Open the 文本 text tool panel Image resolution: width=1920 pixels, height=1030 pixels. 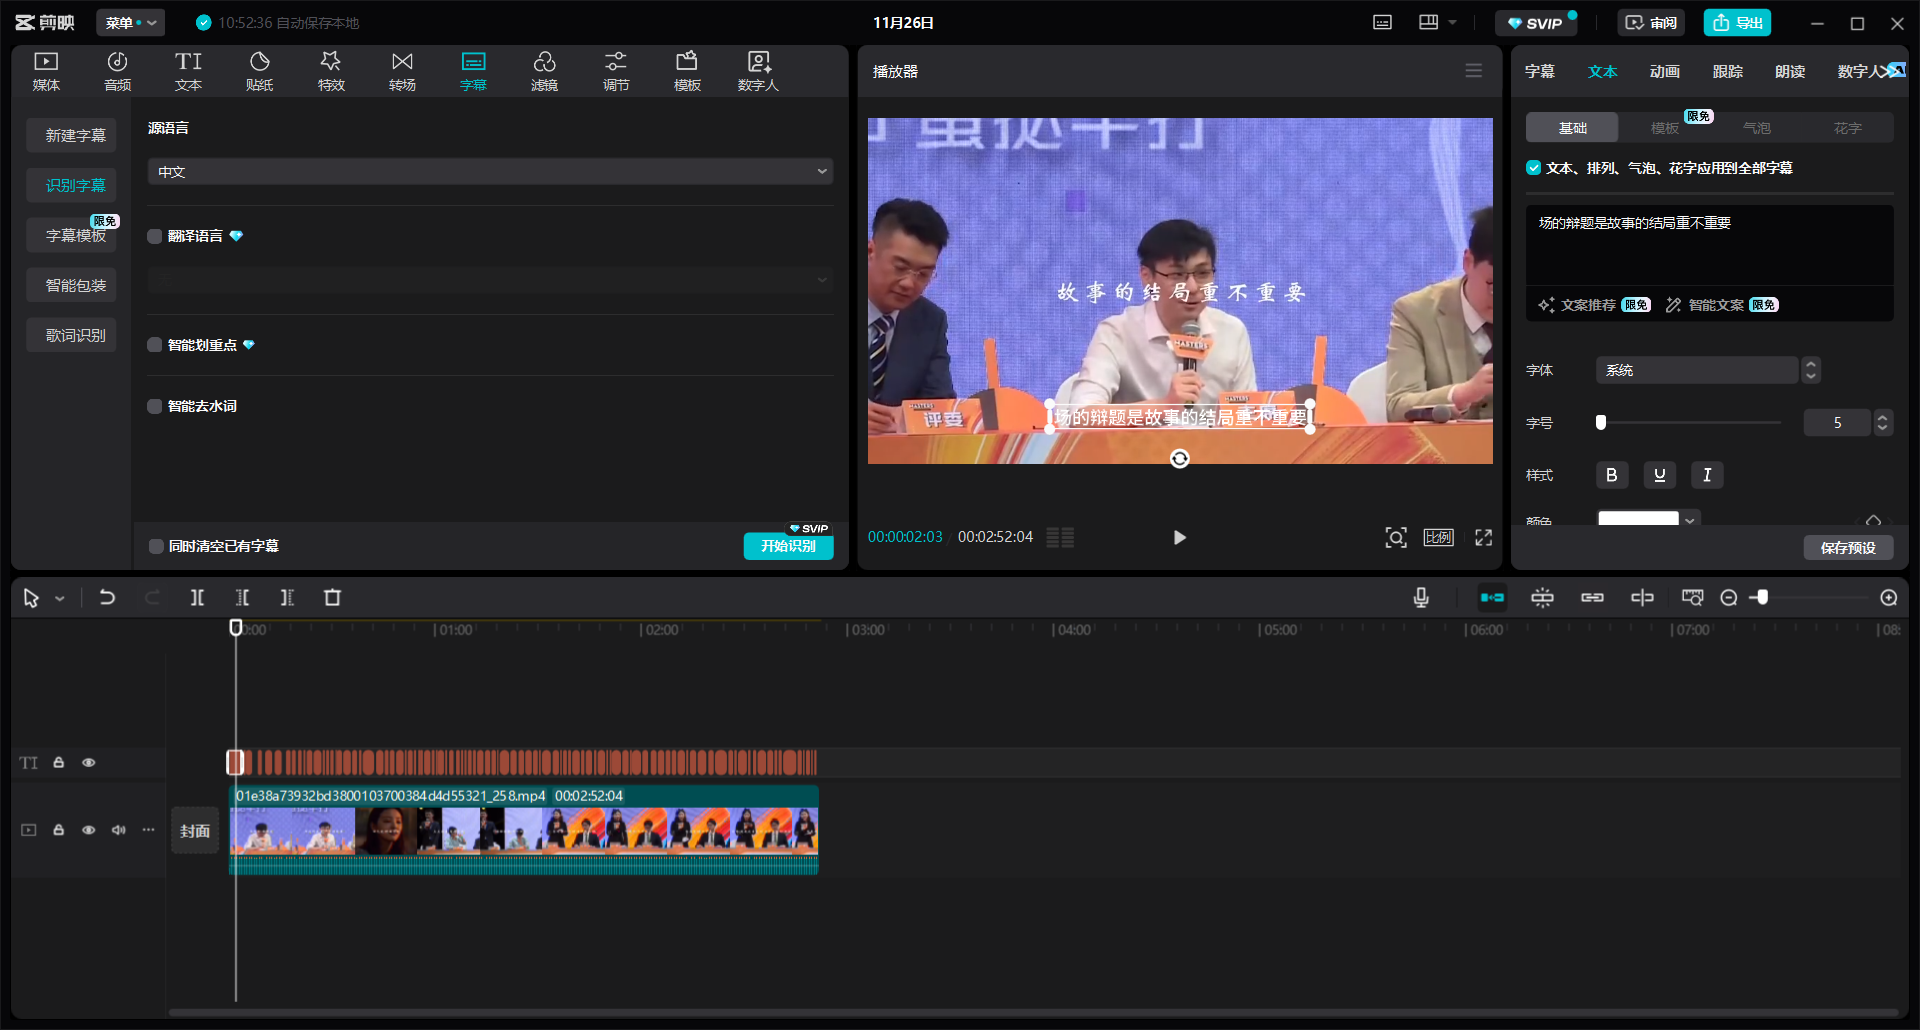point(188,71)
